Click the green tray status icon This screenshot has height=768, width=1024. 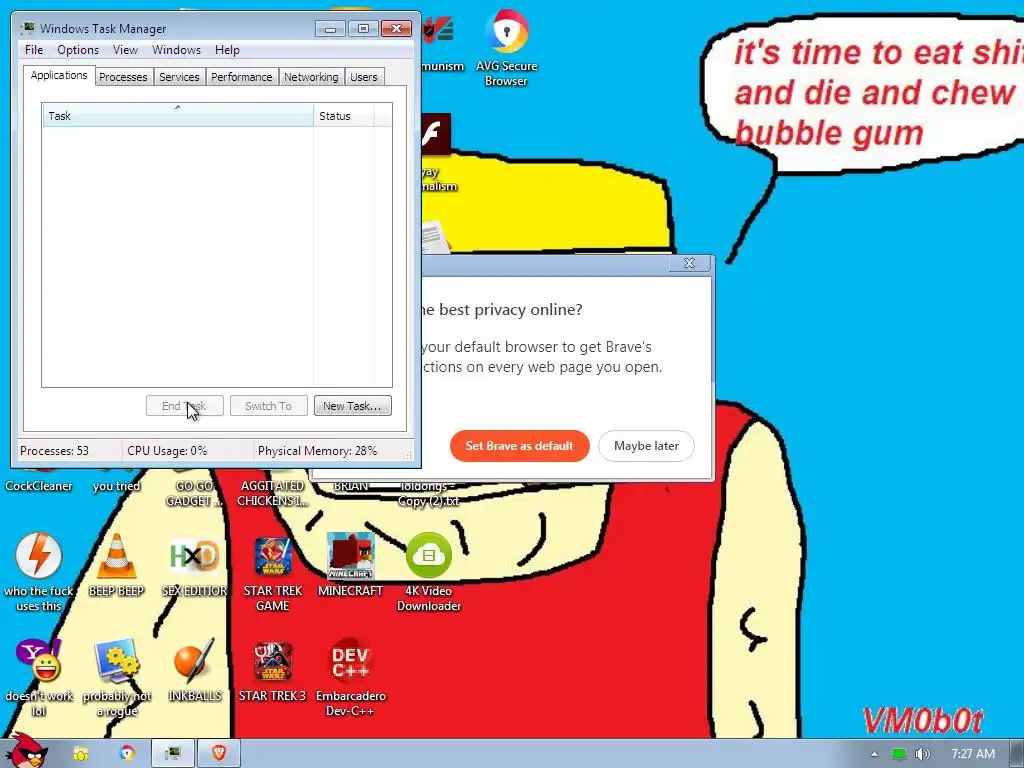[x=899, y=754]
